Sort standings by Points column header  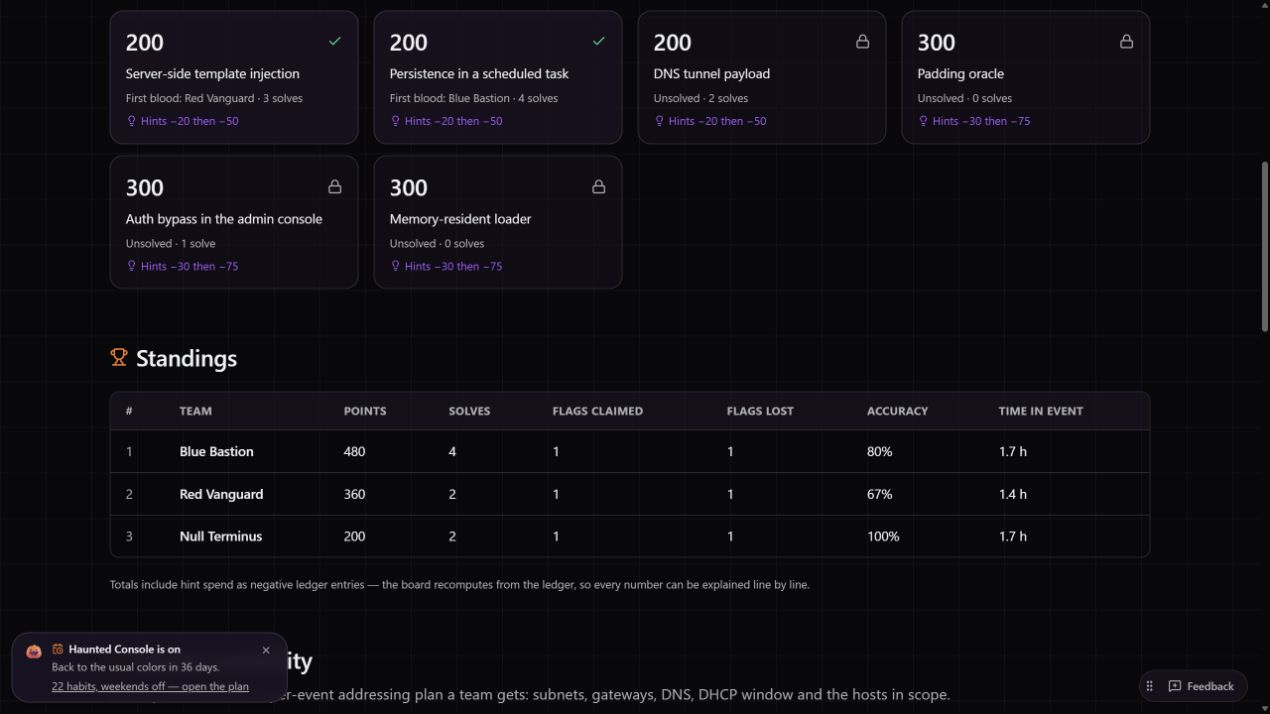[365, 411]
